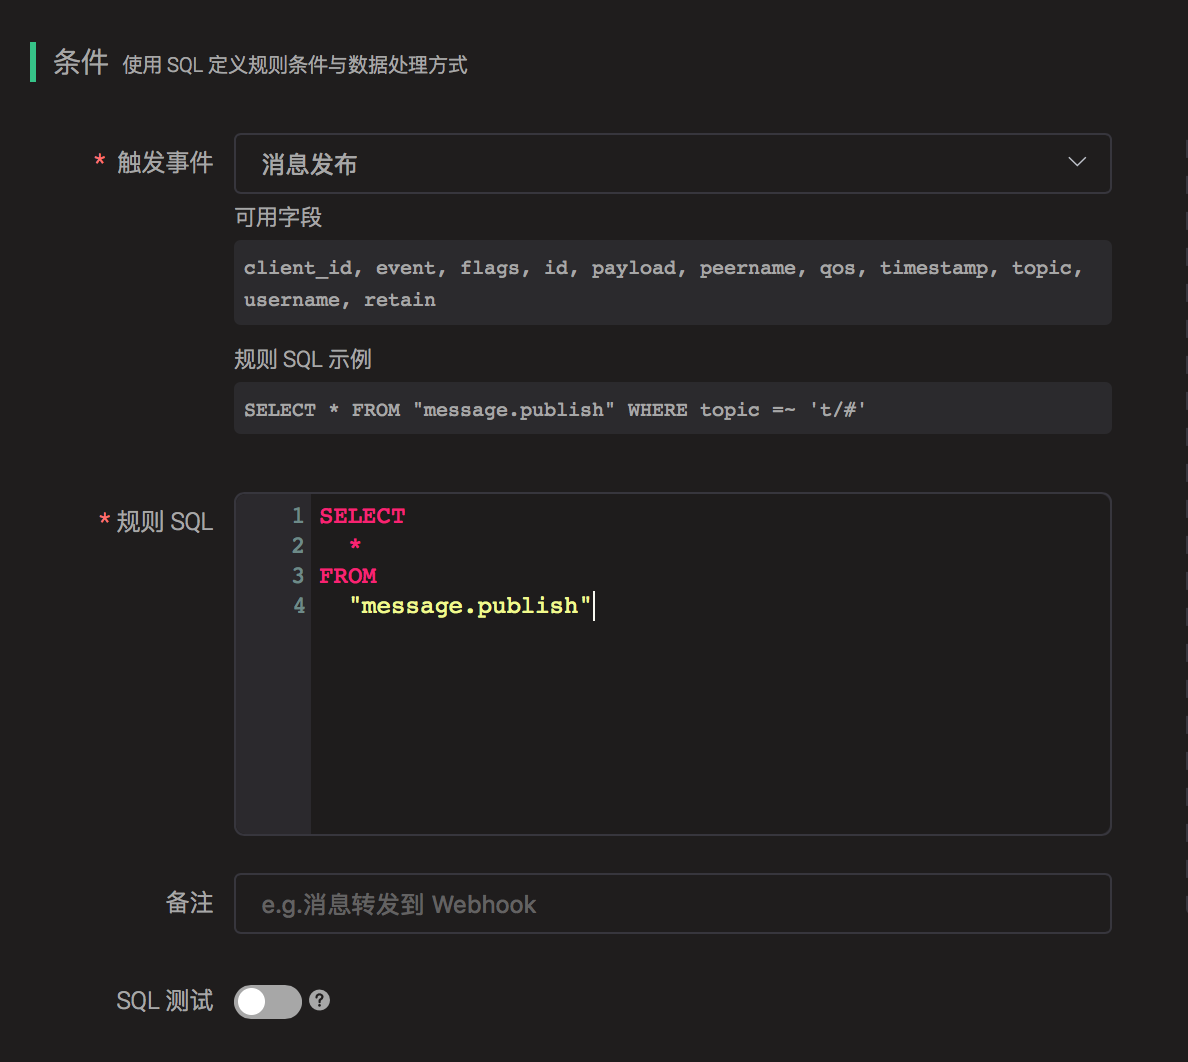Image resolution: width=1188 pixels, height=1062 pixels.
Task: Click the SELECT keyword in the SQL editor
Action: tap(362, 515)
